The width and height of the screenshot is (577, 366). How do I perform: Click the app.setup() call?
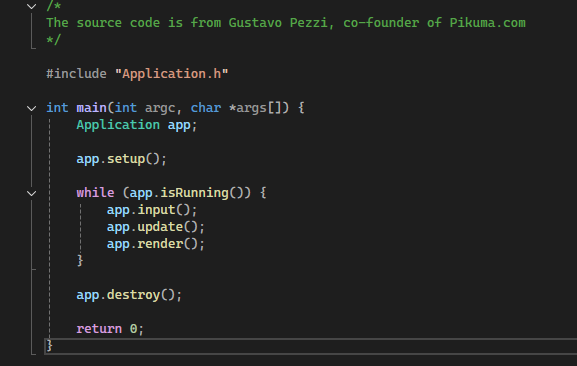(x=121, y=159)
